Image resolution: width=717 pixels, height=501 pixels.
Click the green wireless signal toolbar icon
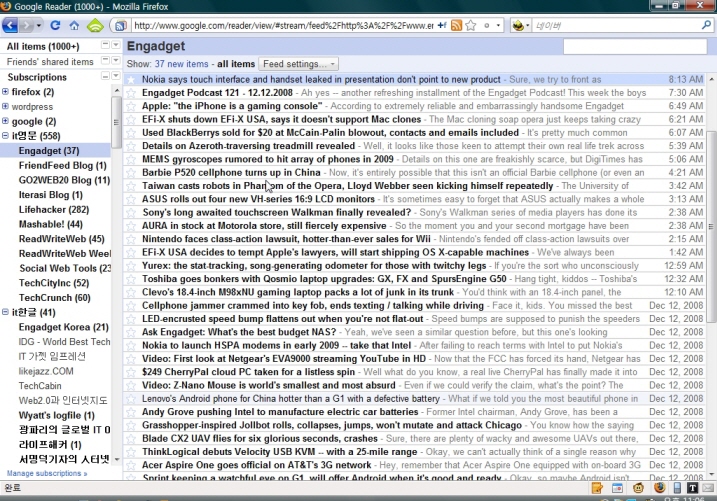[x=95, y=25]
